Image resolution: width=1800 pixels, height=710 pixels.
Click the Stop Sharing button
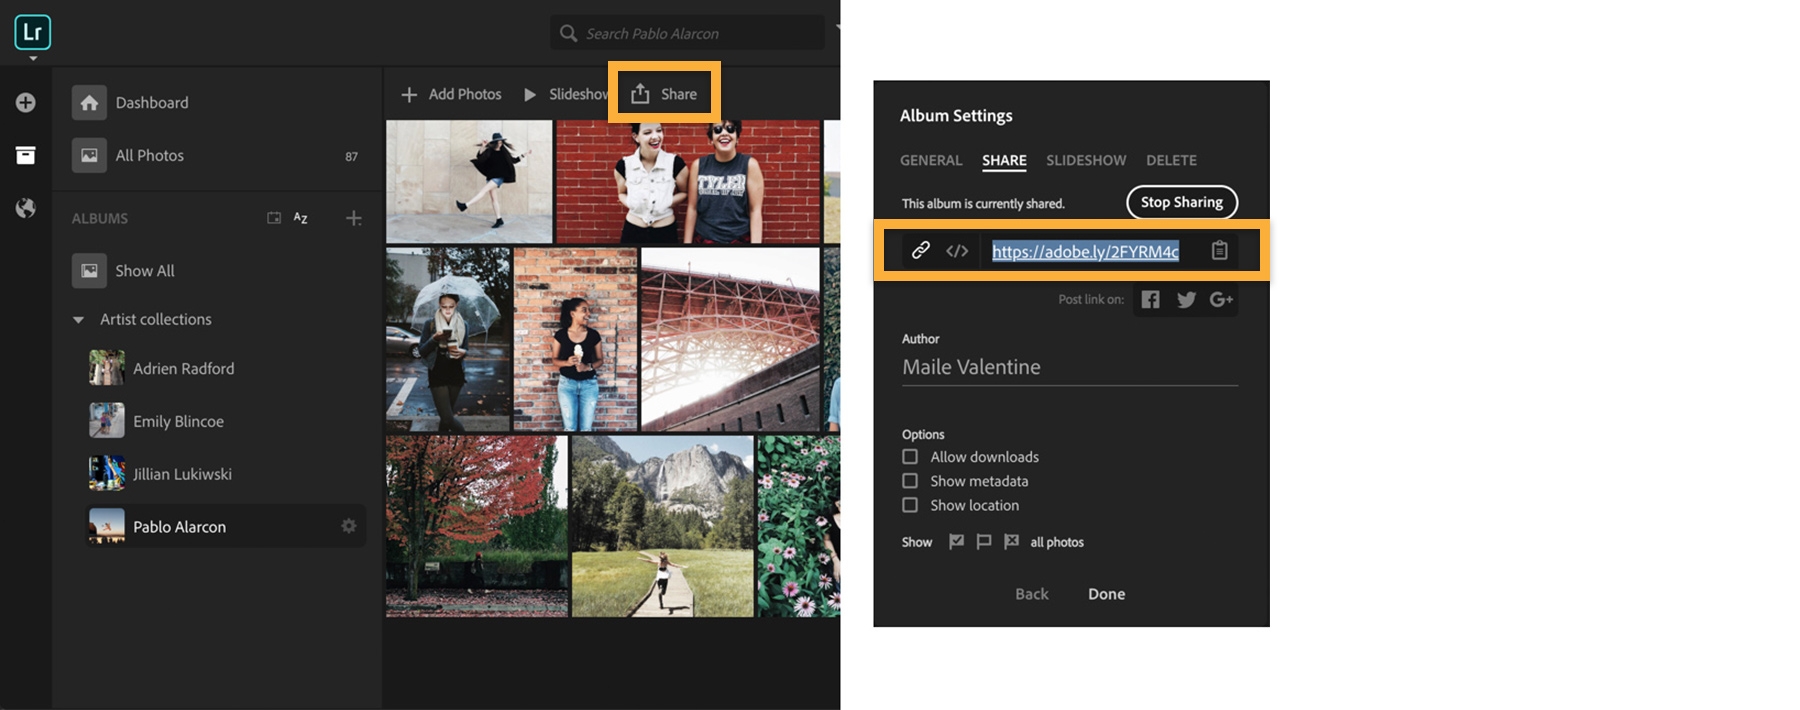[1182, 202]
